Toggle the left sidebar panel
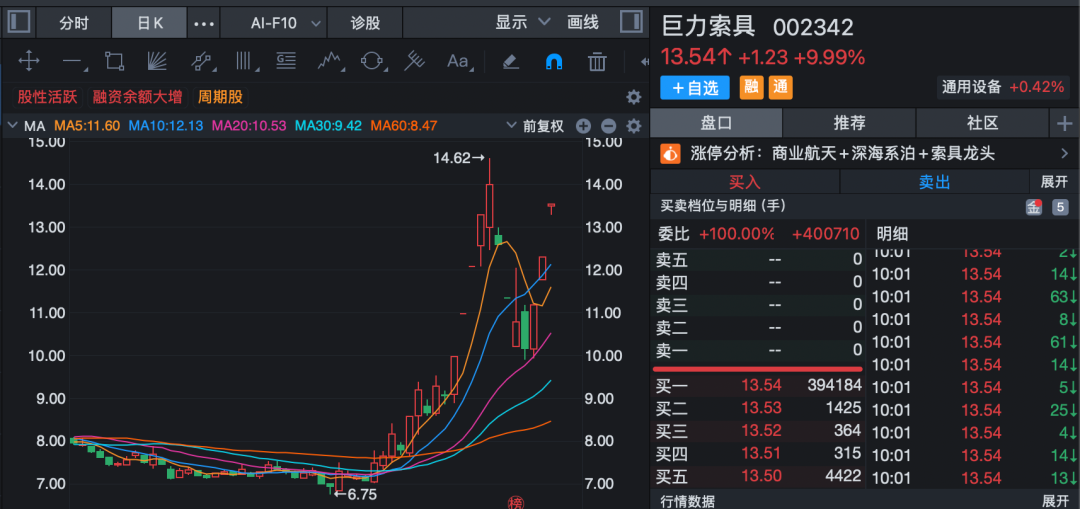 (x=19, y=22)
